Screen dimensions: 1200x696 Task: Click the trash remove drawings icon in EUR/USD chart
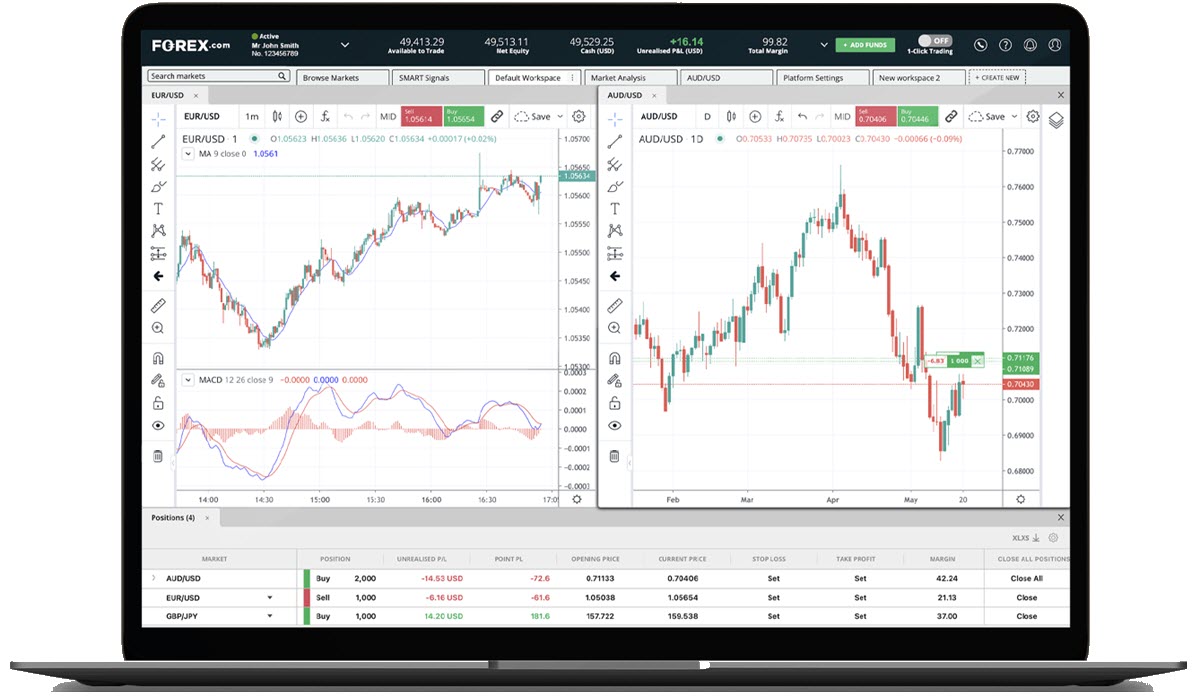point(158,456)
